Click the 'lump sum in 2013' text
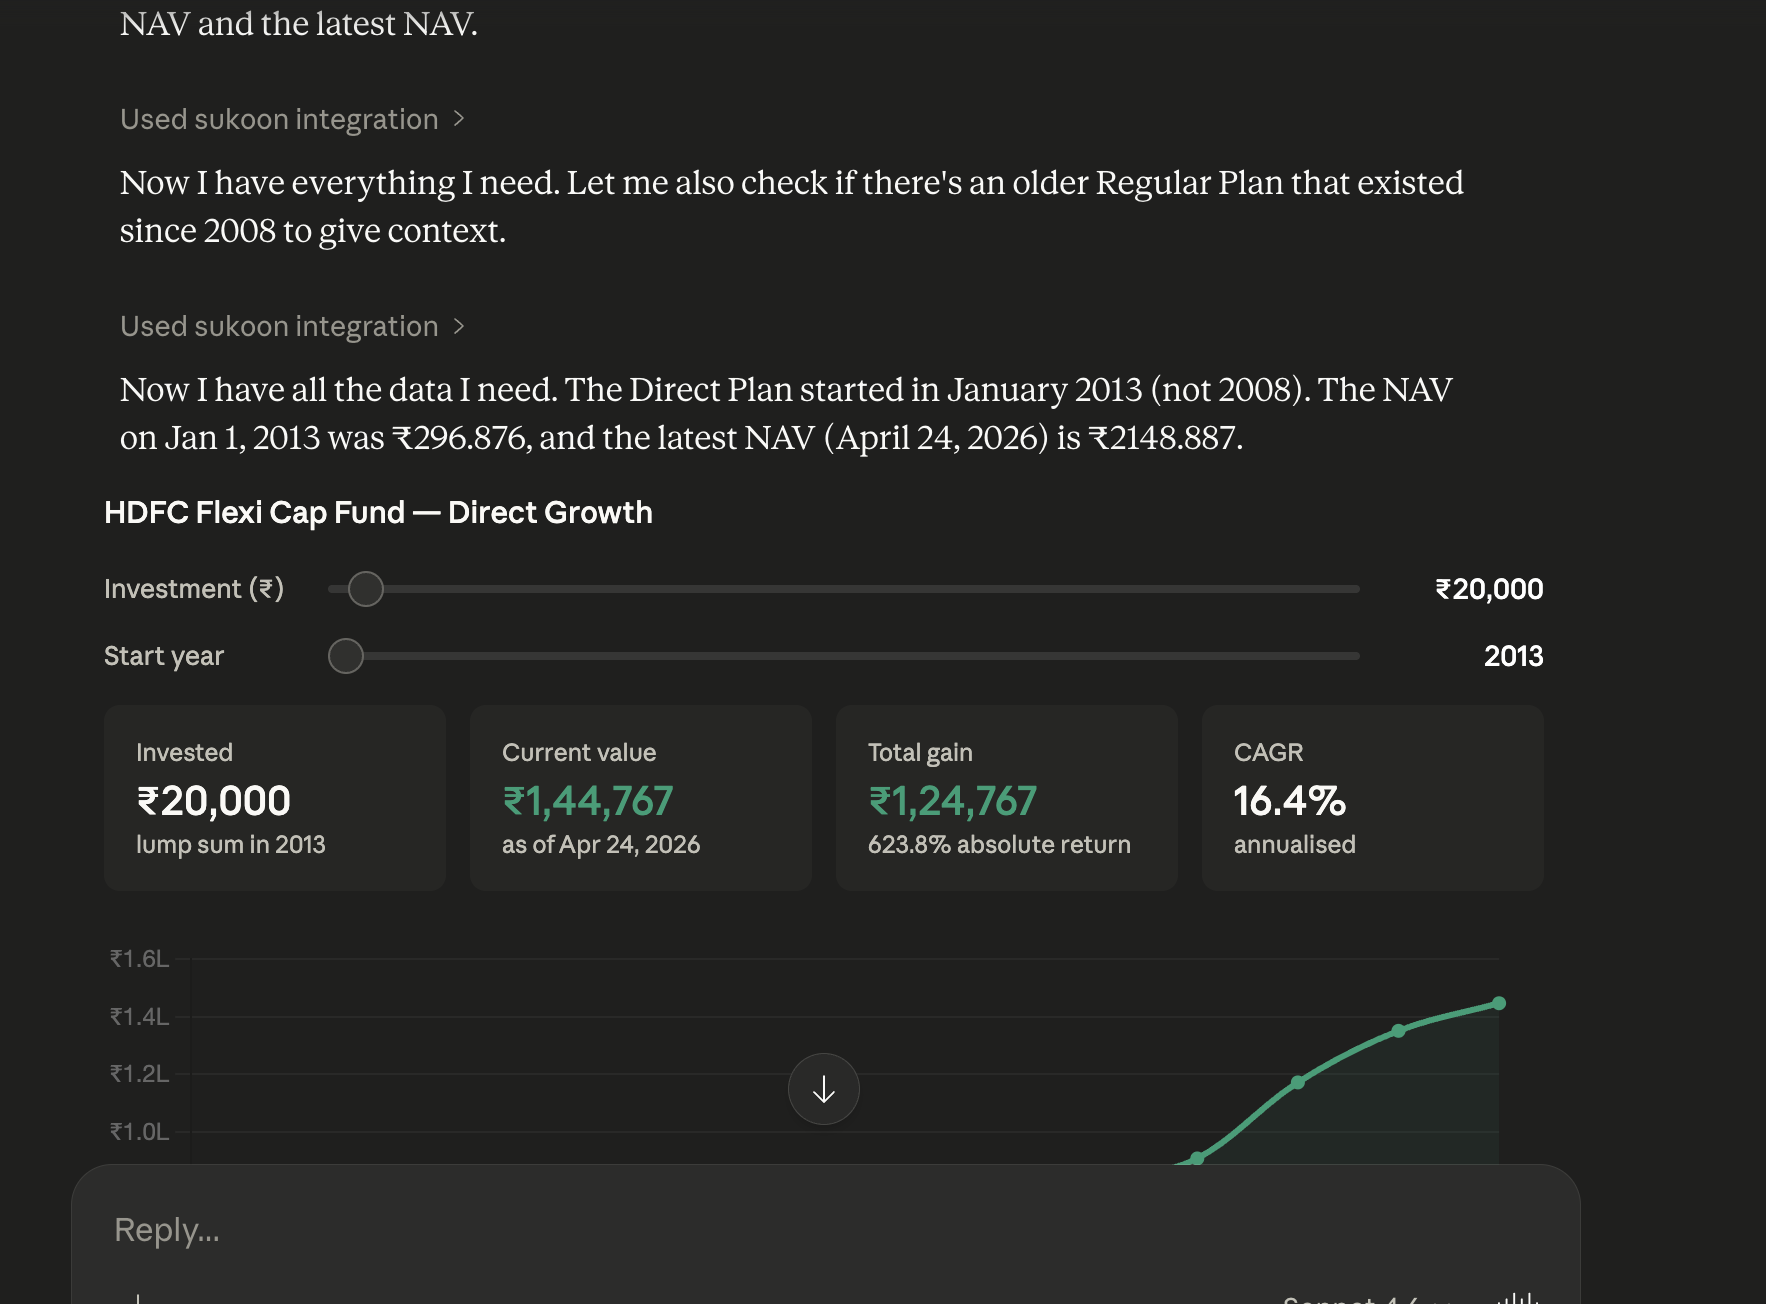The height and width of the screenshot is (1304, 1766). pos(231,844)
